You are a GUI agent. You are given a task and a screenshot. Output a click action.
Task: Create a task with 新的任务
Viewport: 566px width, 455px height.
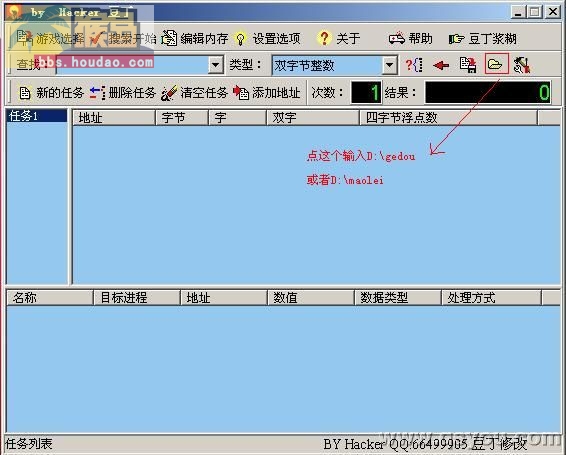(51, 93)
